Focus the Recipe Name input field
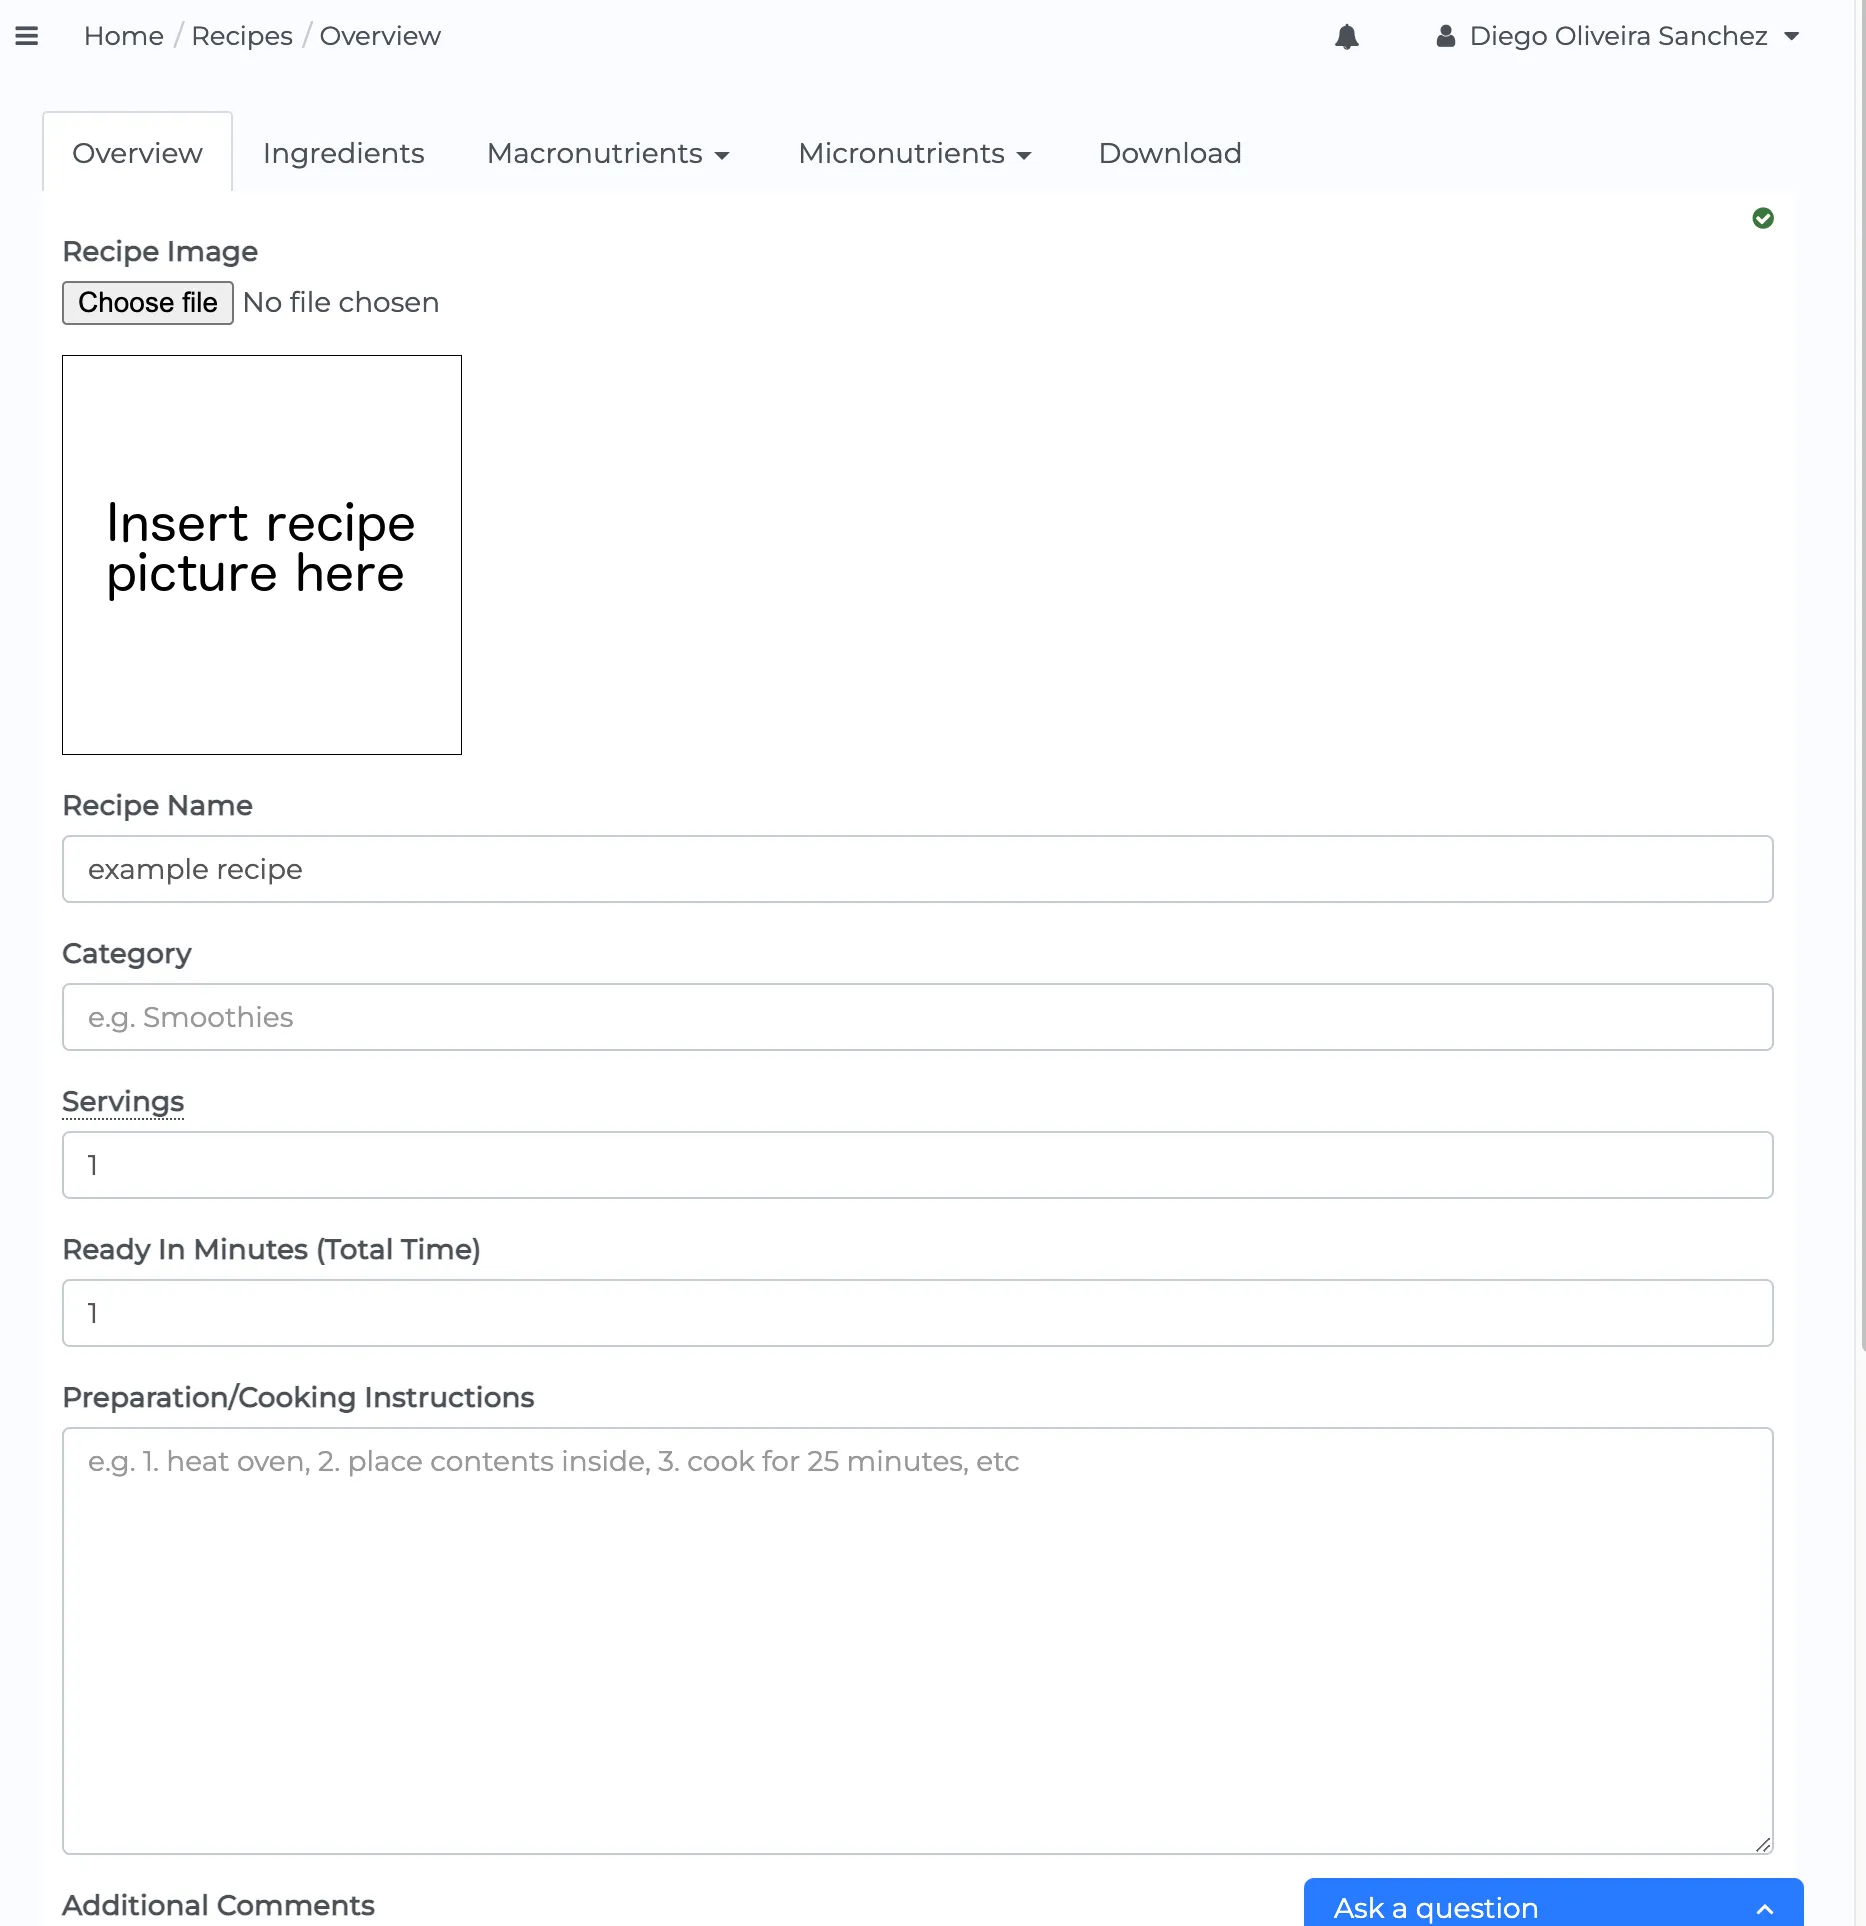This screenshot has width=1866, height=1926. (917, 869)
